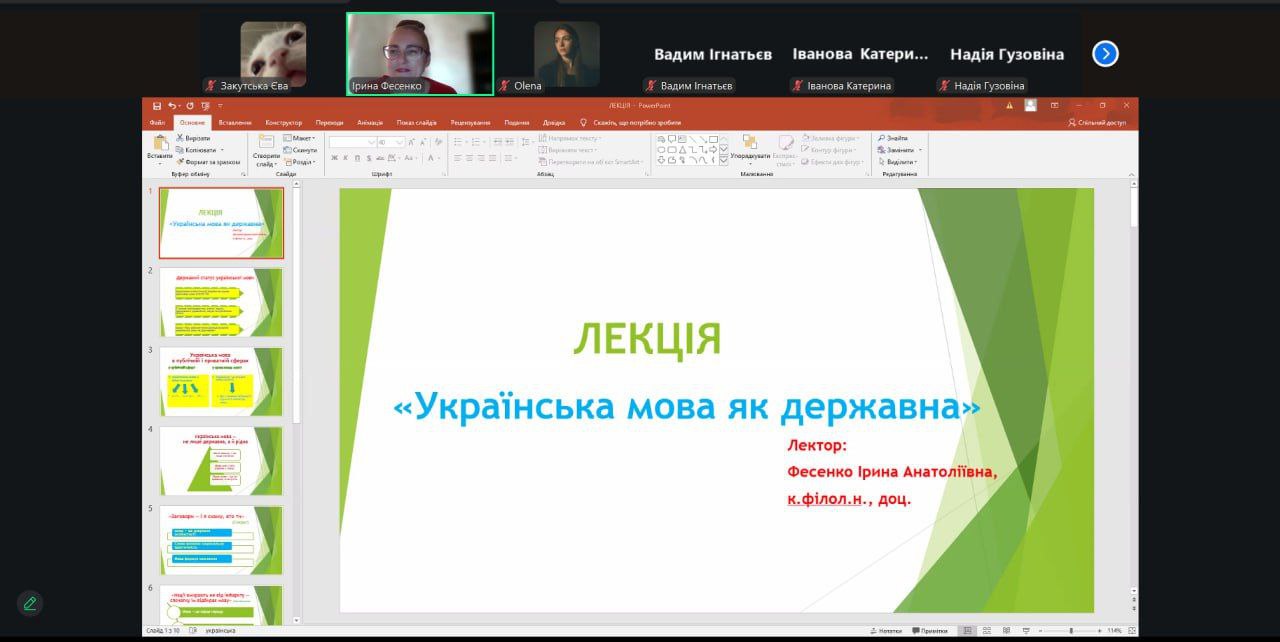The height and width of the screenshot is (642, 1280).
Task: Click the annotation pencil icon at bottom left
Action: 30,603
